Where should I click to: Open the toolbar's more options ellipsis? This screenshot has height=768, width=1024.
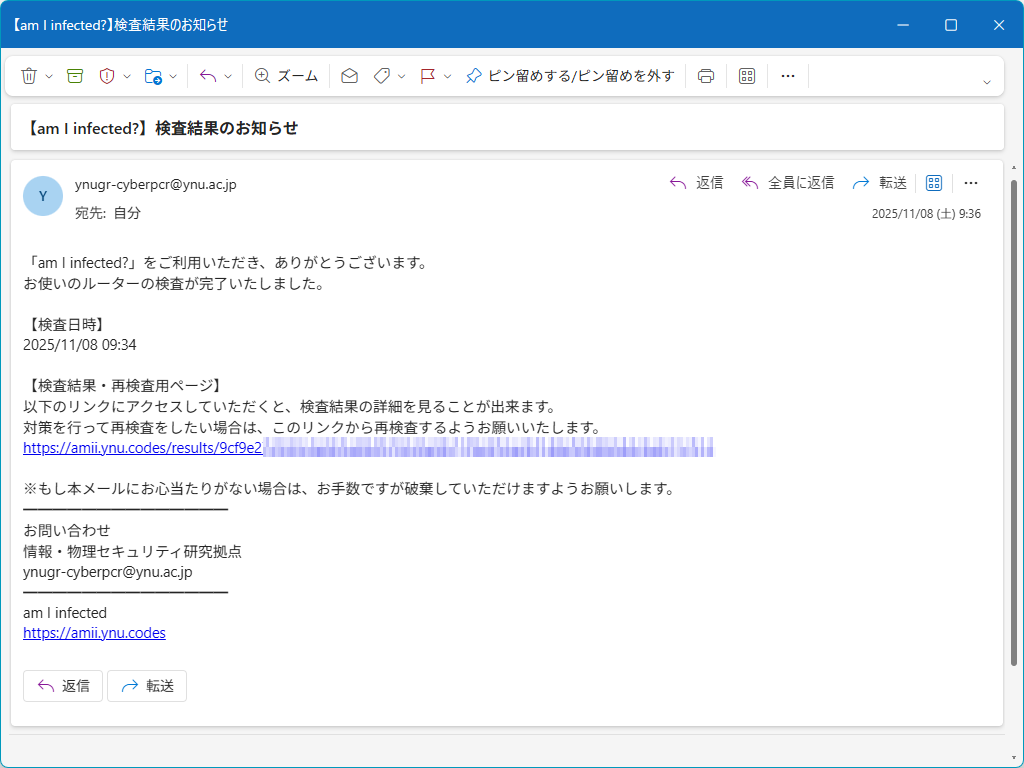[787, 76]
